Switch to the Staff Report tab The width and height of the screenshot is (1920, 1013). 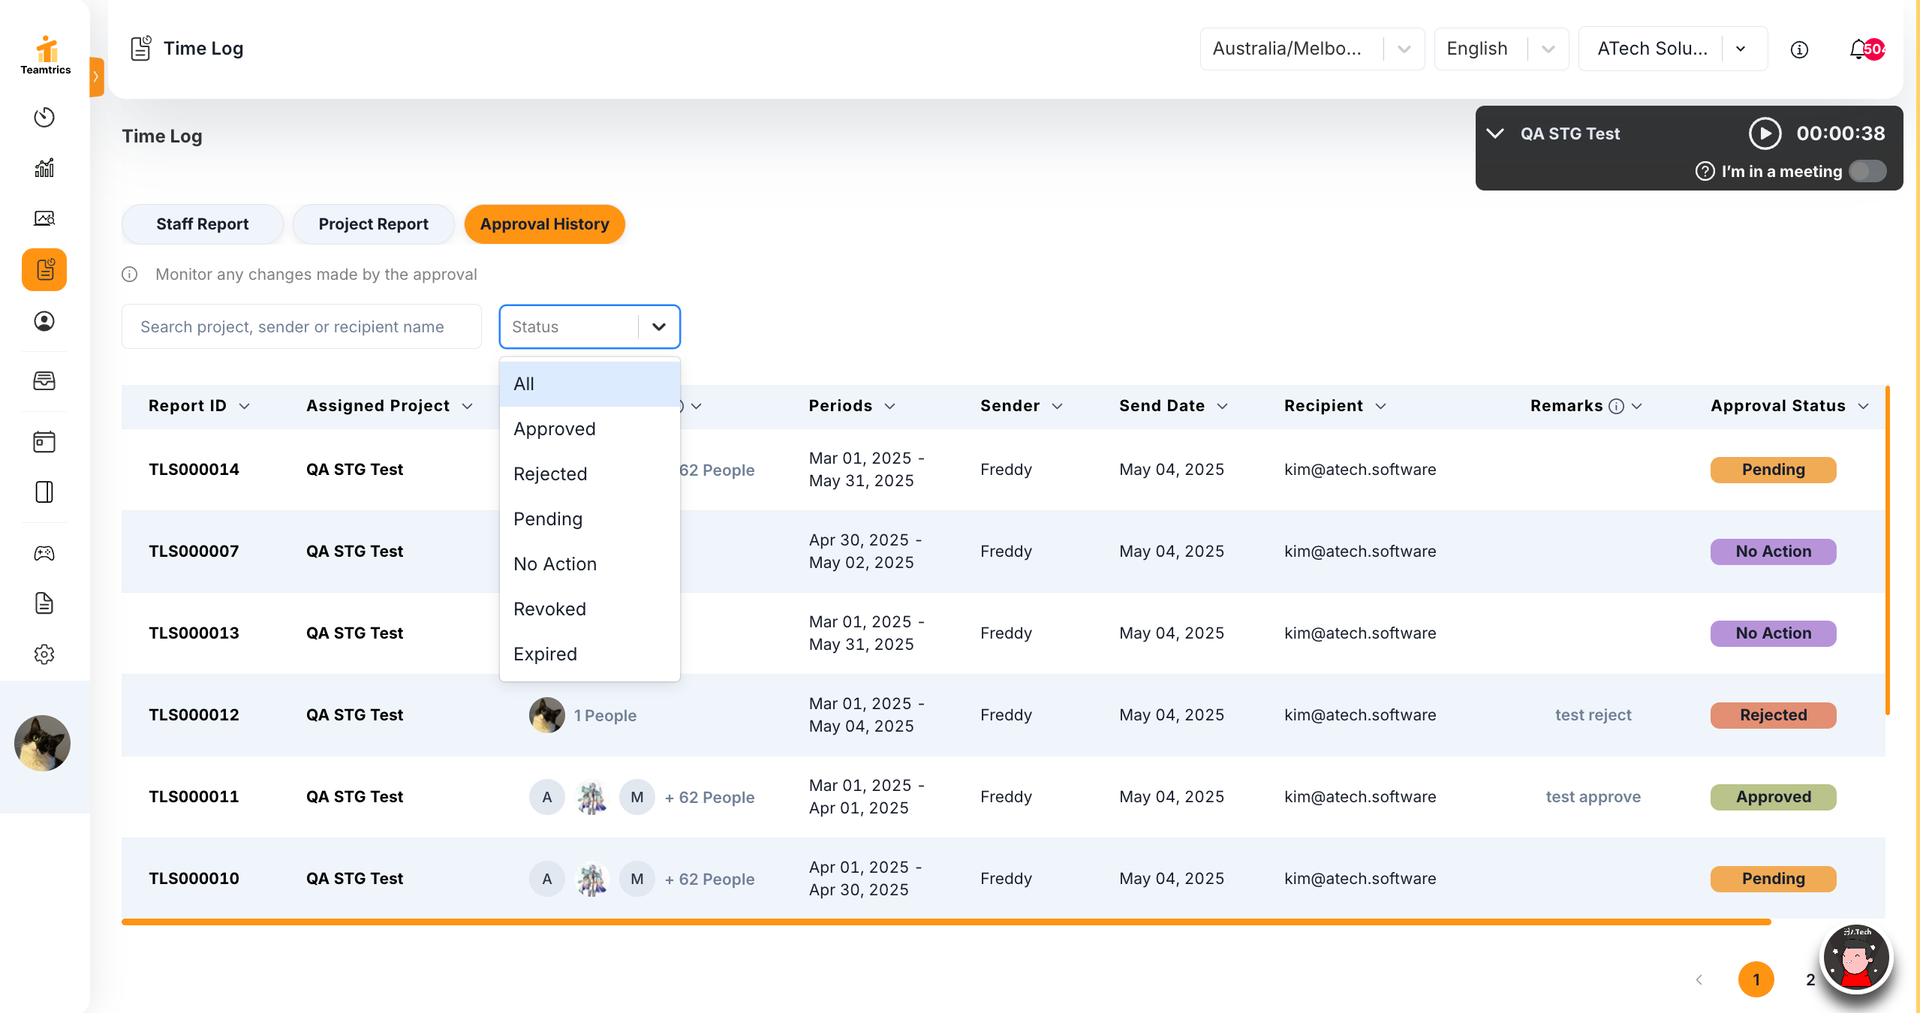coord(202,224)
